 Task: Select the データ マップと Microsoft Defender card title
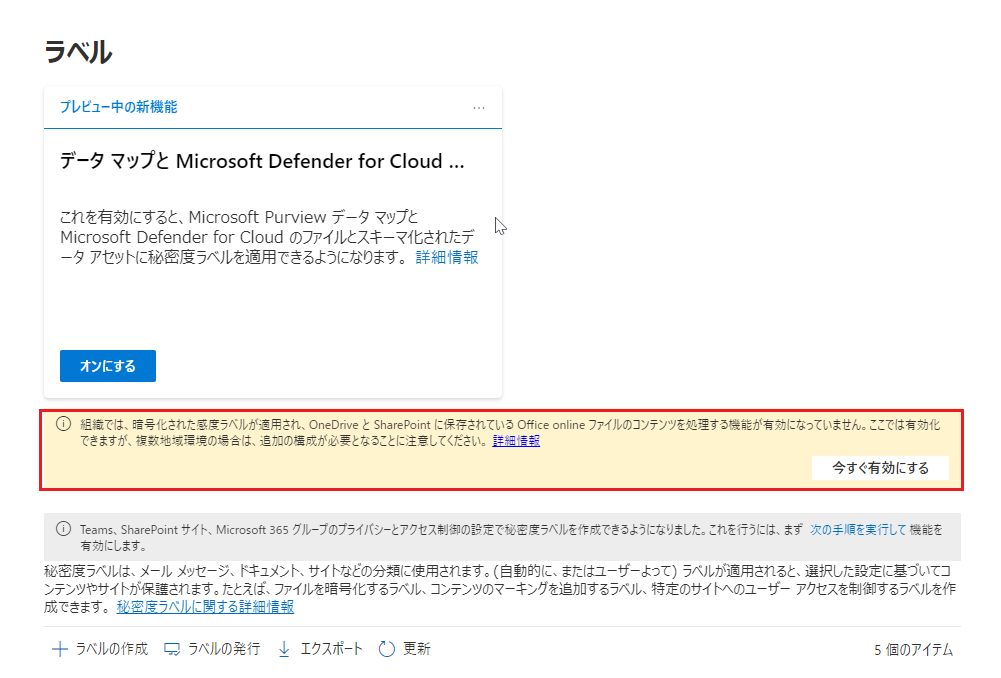tap(262, 162)
